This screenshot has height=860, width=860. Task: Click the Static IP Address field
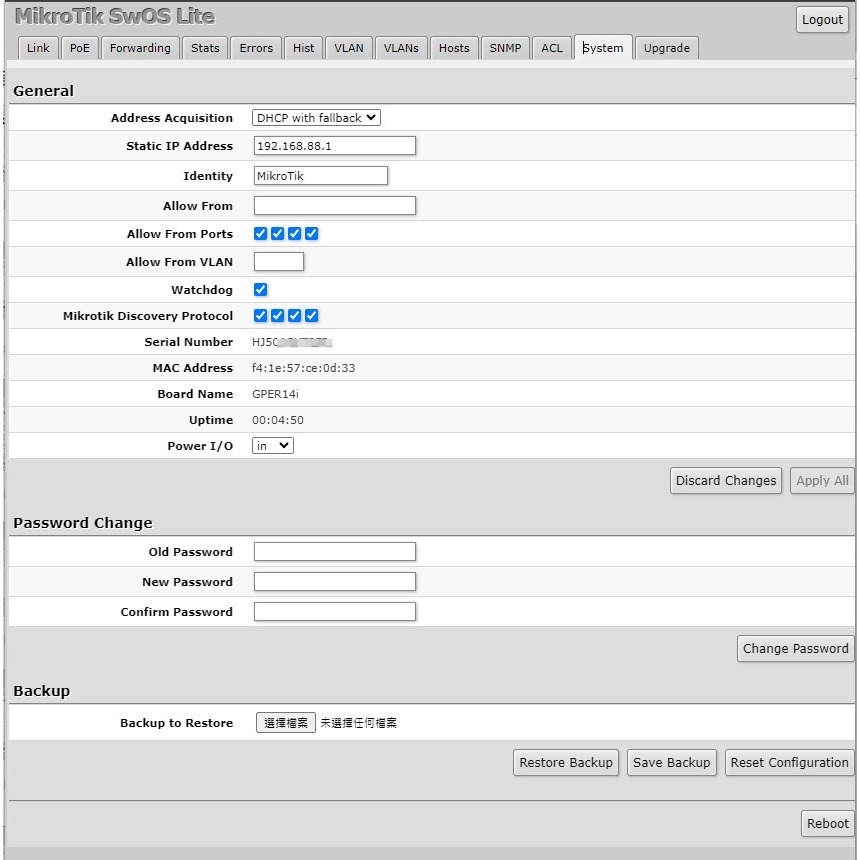click(x=335, y=146)
